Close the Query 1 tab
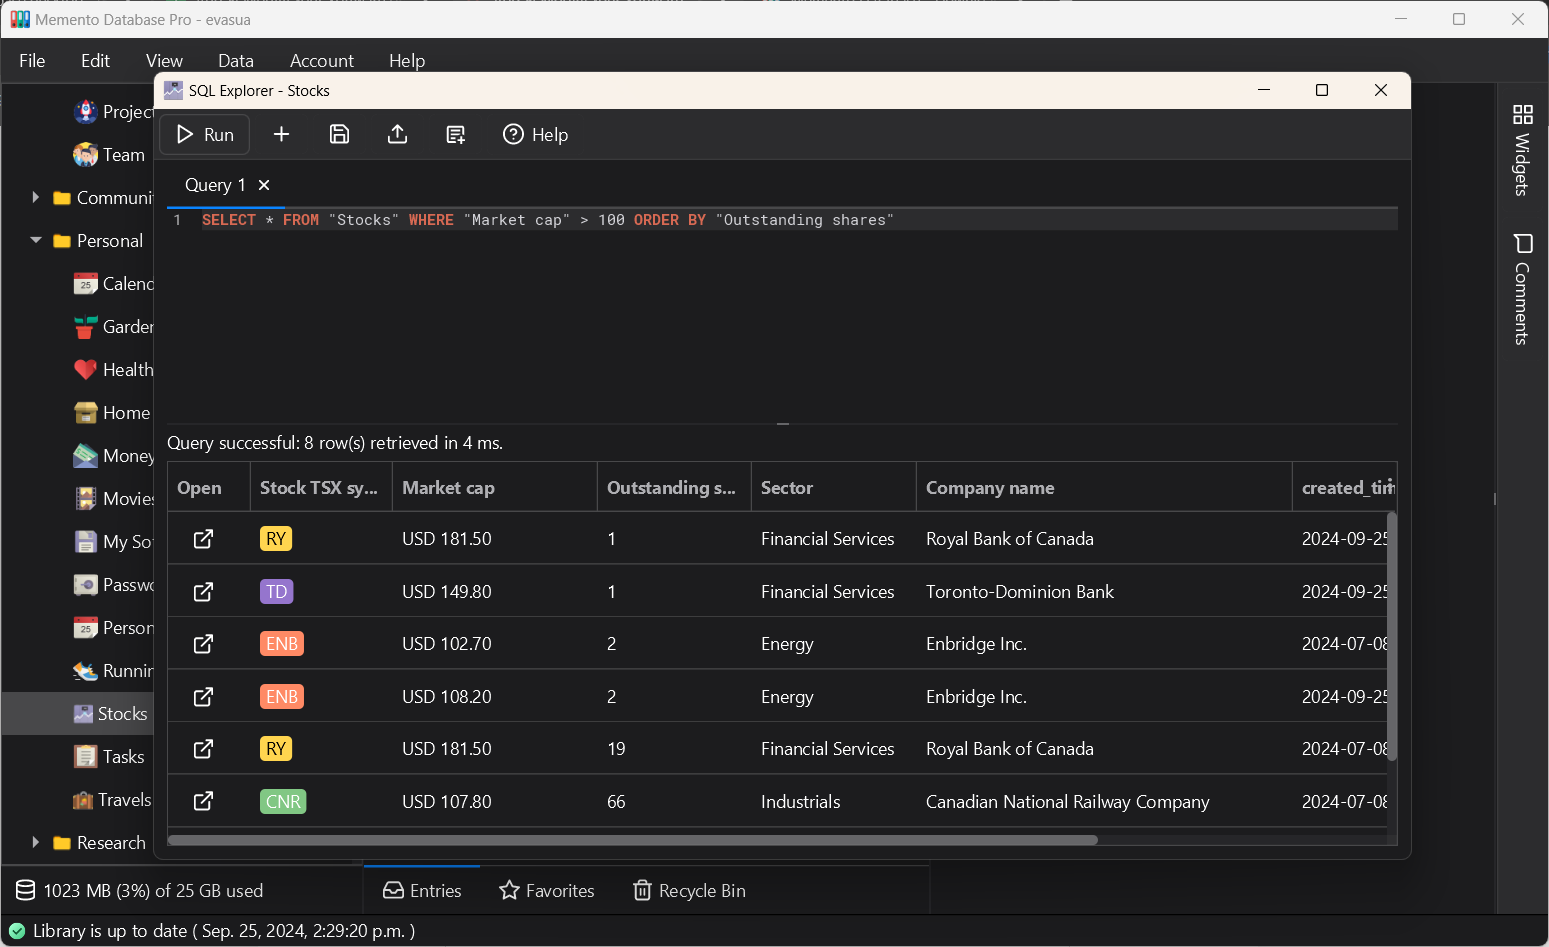Viewport: 1549px width, 947px height. point(264,185)
